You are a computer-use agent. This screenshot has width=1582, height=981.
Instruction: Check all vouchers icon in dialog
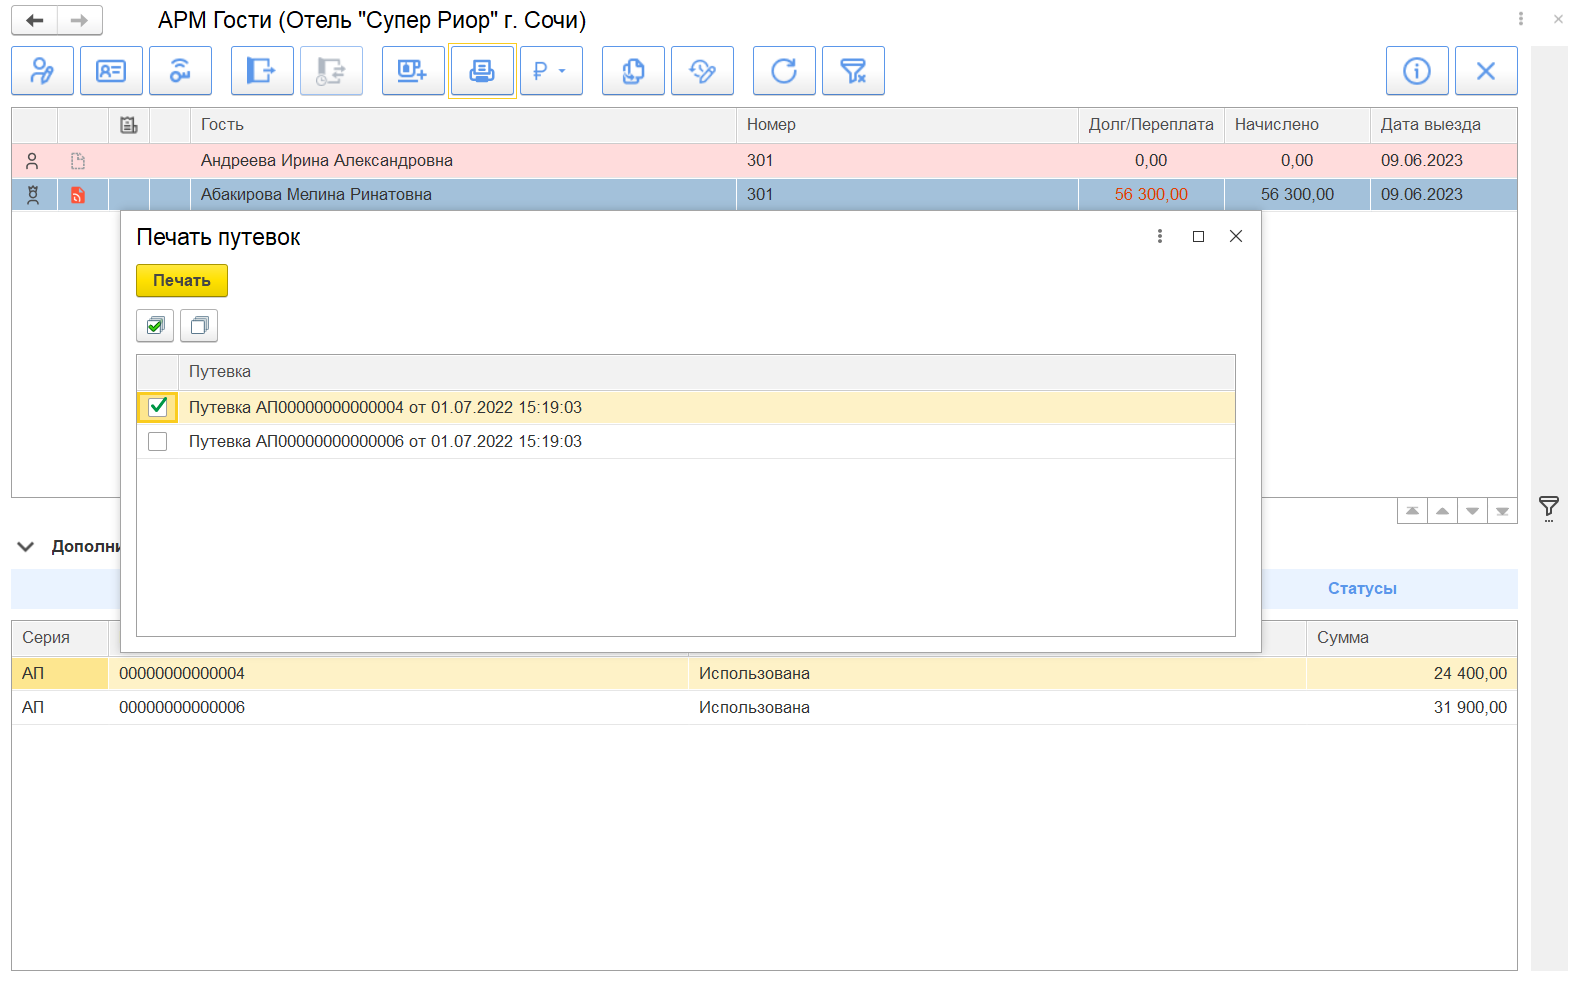click(x=155, y=326)
